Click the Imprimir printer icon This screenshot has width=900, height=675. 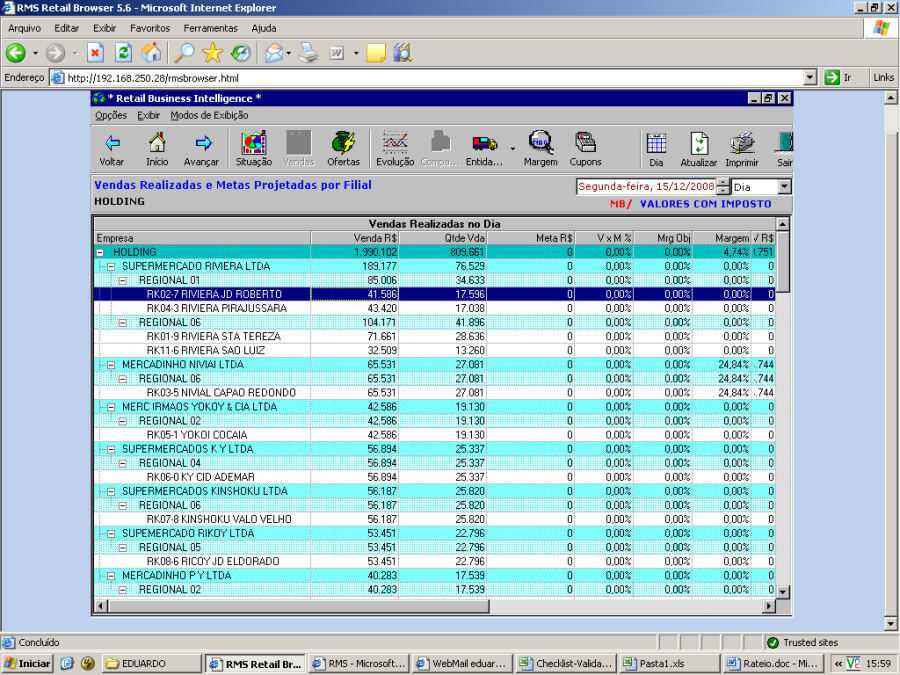click(x=741, y=143)
